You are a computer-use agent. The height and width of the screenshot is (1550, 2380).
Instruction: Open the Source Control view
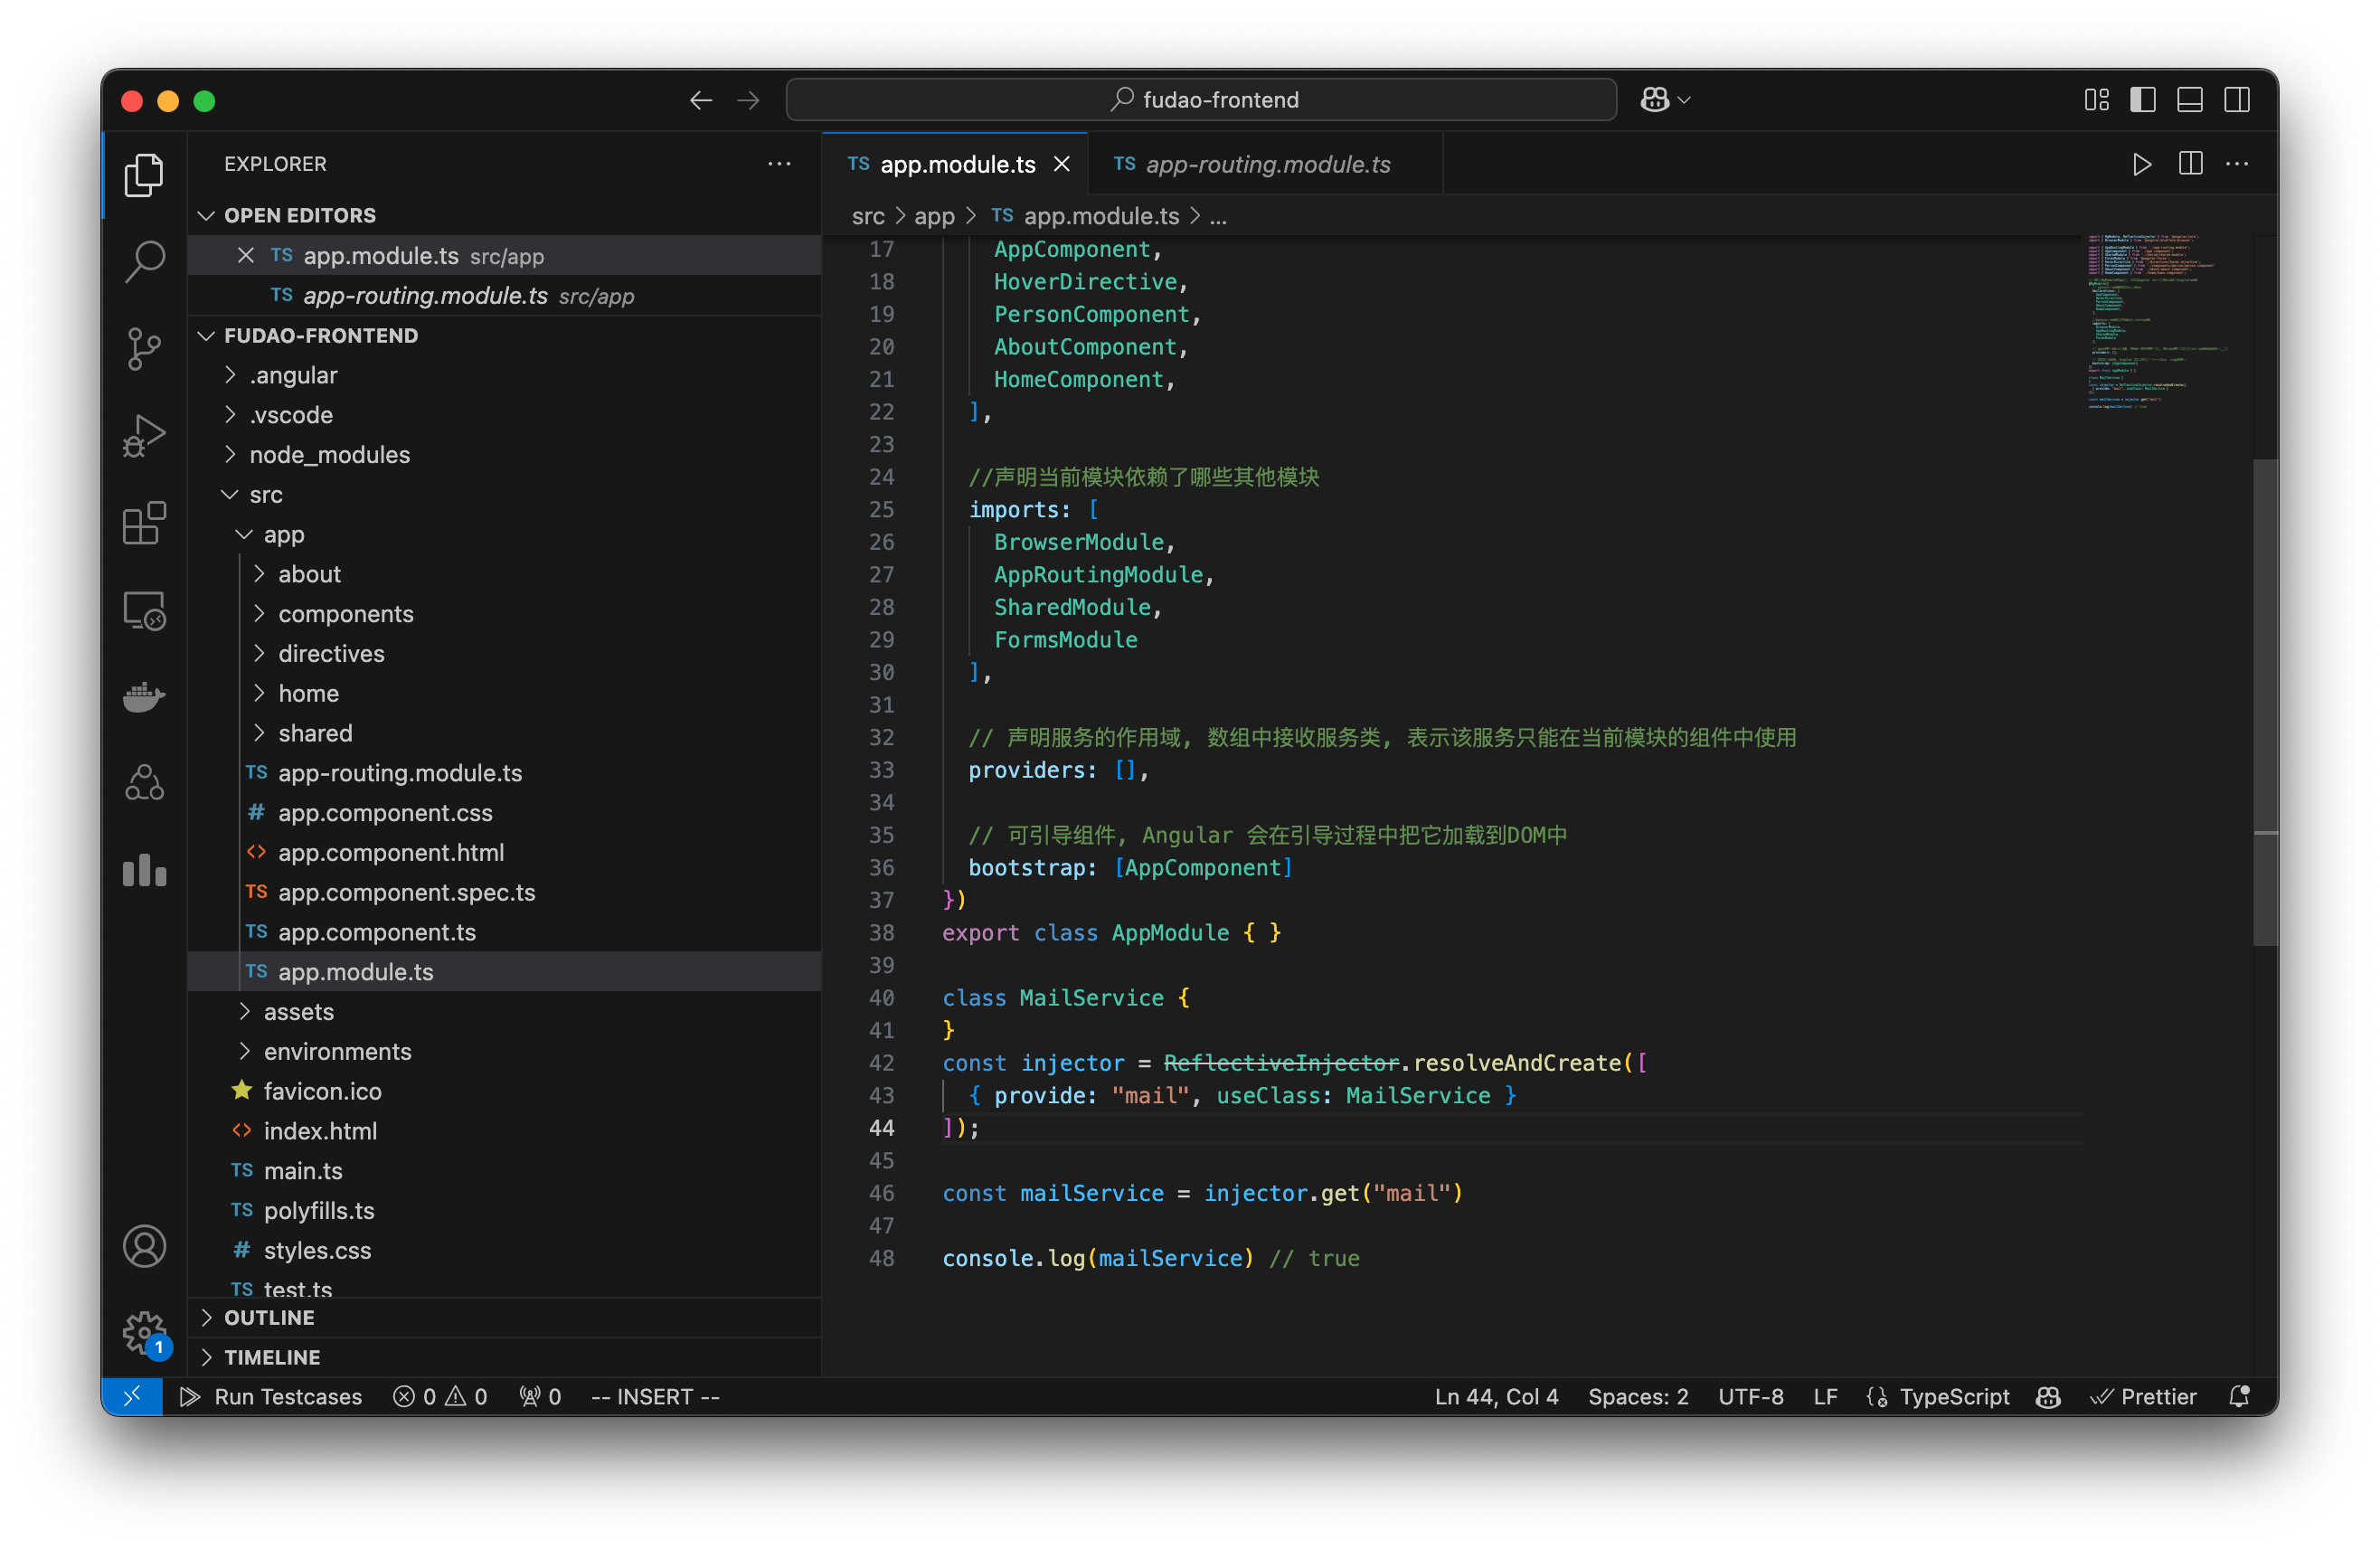144,348
